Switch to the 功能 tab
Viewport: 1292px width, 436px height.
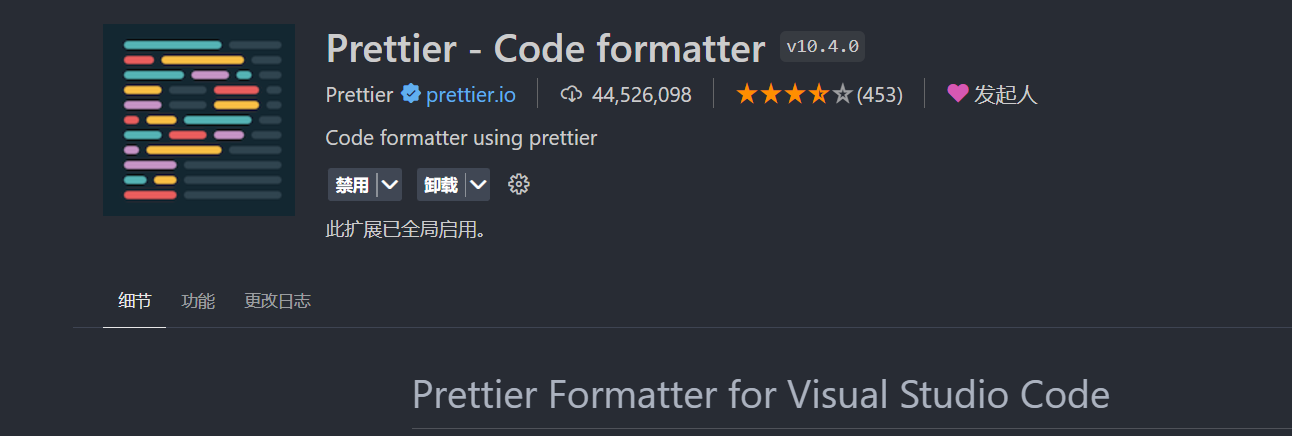[x=198, y=301]
